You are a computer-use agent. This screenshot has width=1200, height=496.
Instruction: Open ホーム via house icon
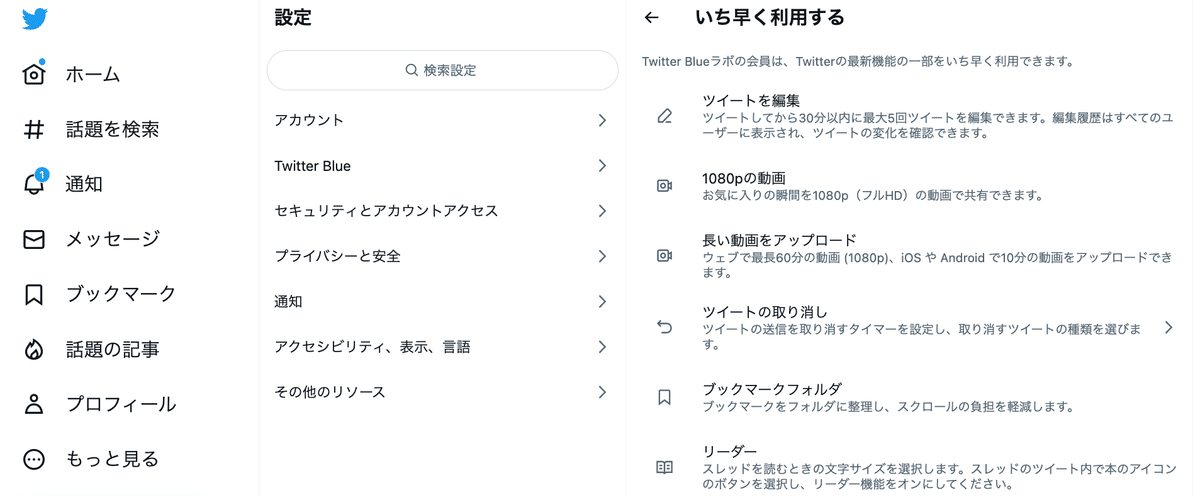point(34,74)
